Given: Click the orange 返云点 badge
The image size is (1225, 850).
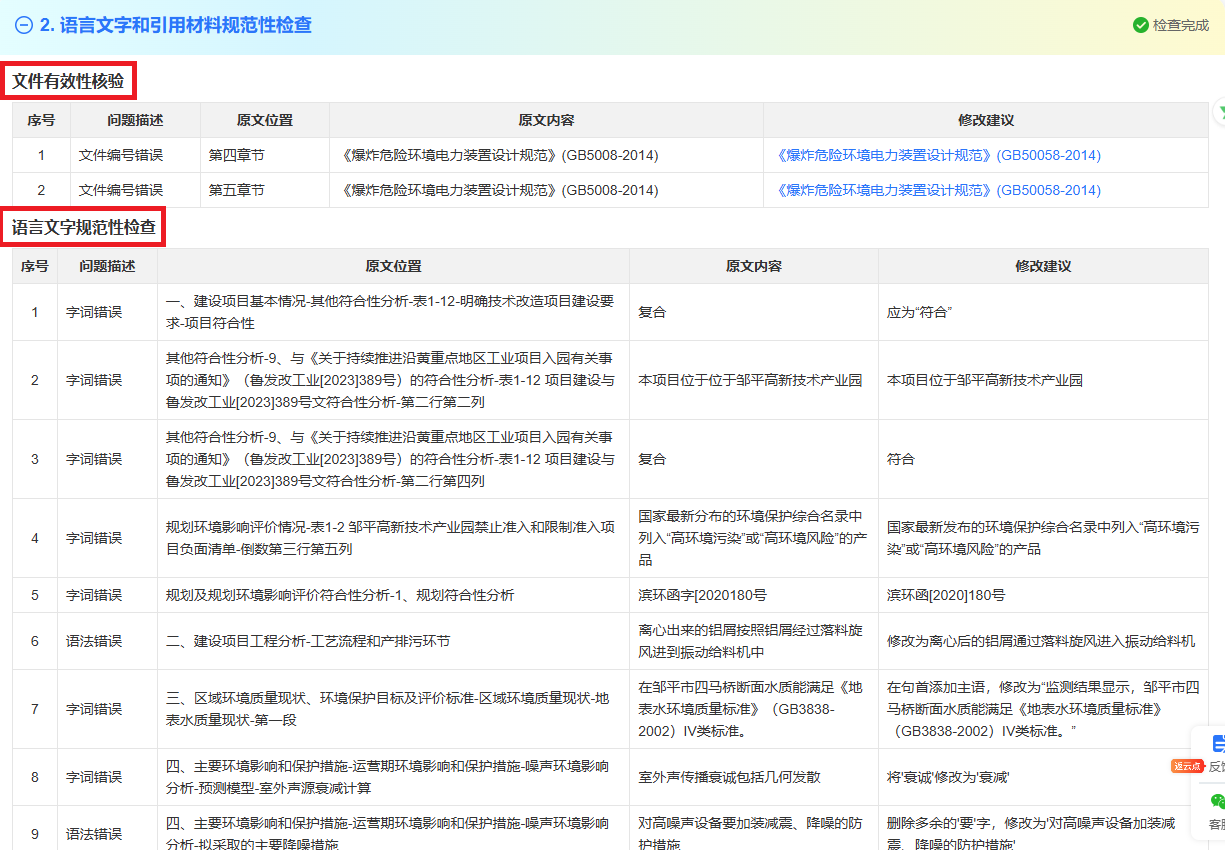Looking at the screenshot, I should [x=1187, y=766].
